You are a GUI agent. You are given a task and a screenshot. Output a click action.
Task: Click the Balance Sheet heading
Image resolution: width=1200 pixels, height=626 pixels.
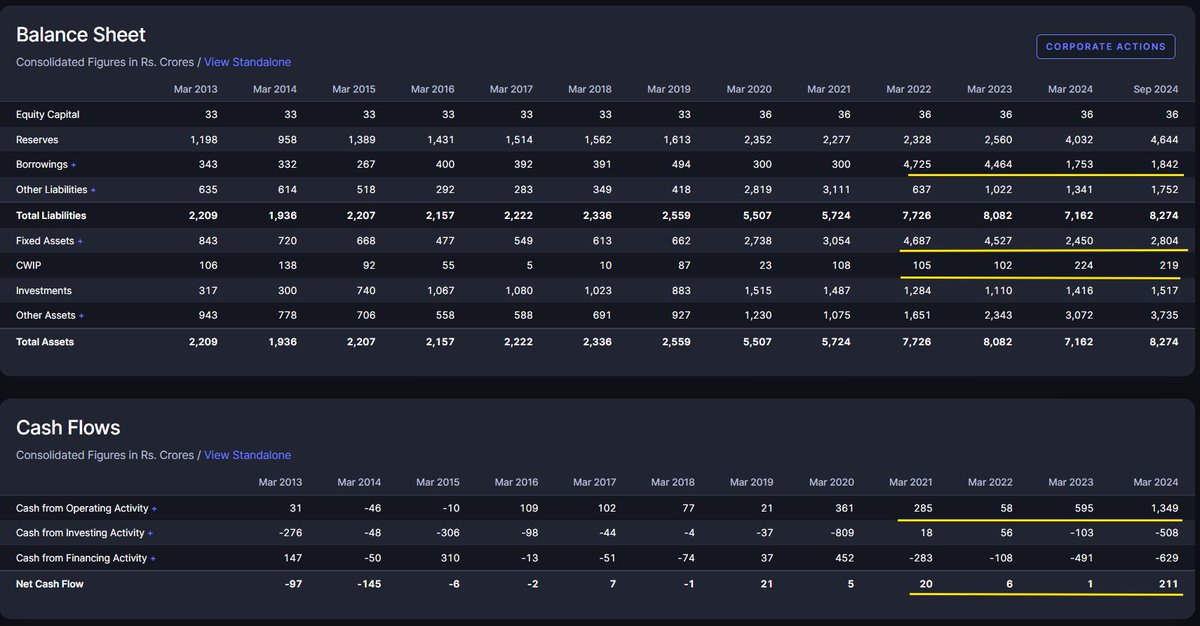(80, 34)
